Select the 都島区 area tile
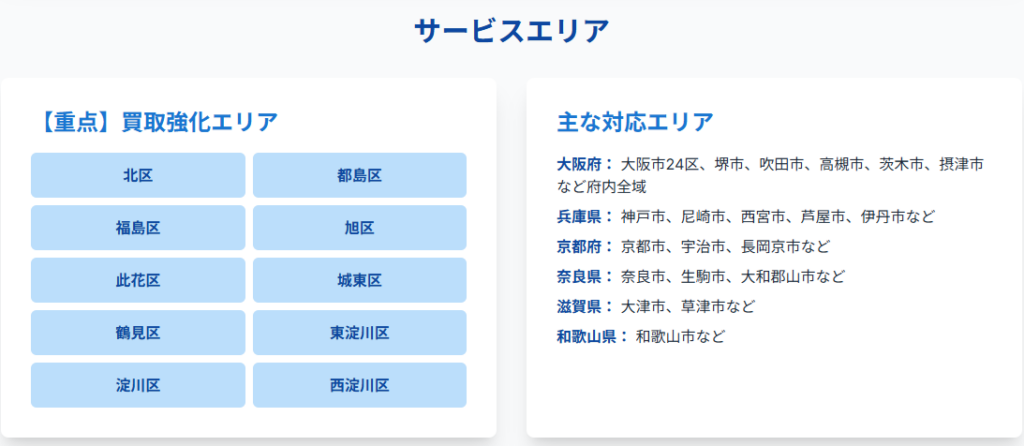This screenshot has width=1024, height=446. click(x=359, y=175)
